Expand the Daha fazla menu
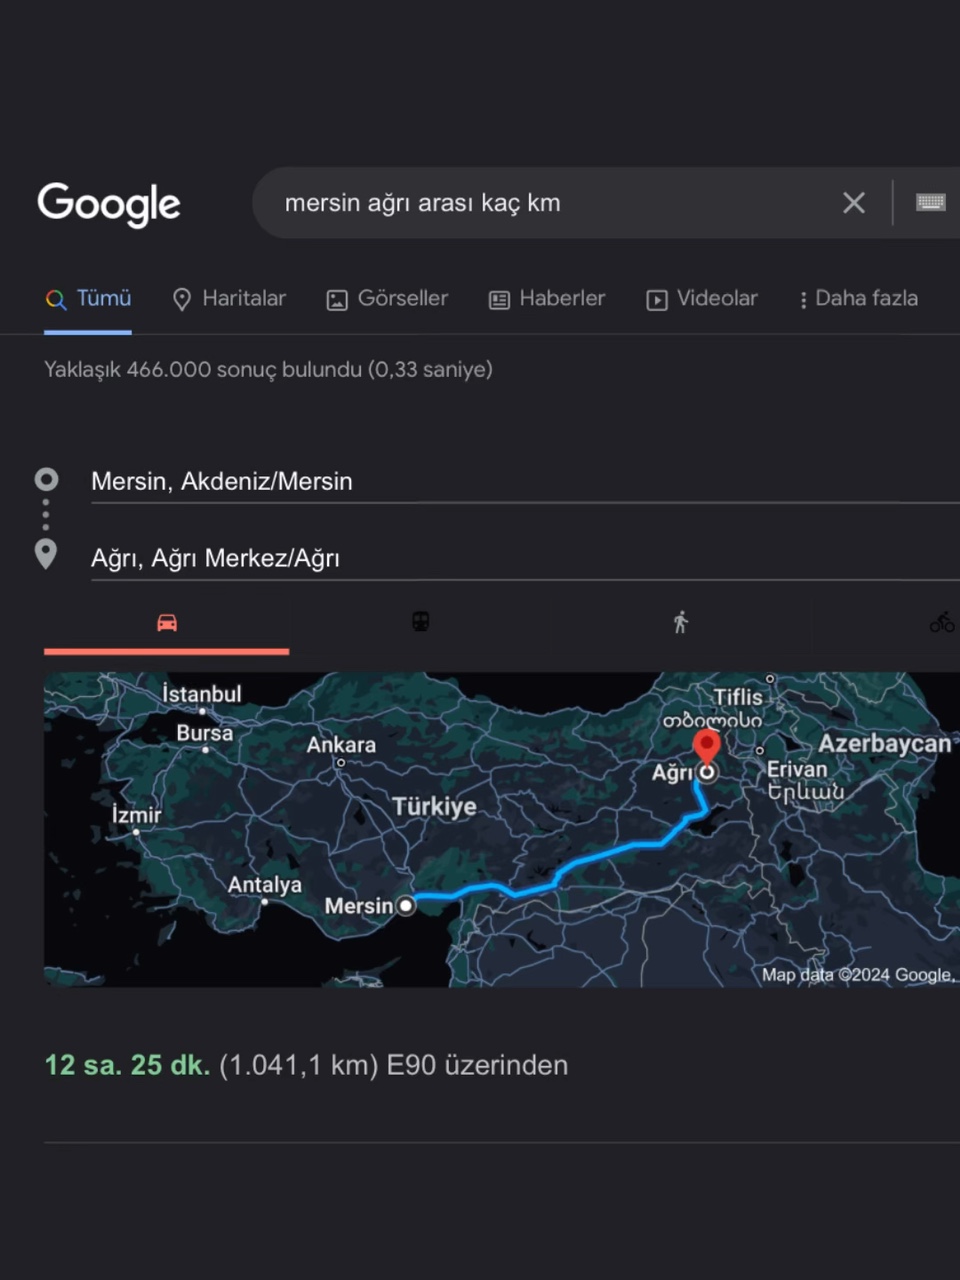The height and width of the screenshot is (1280, 960). pos(858,299)
